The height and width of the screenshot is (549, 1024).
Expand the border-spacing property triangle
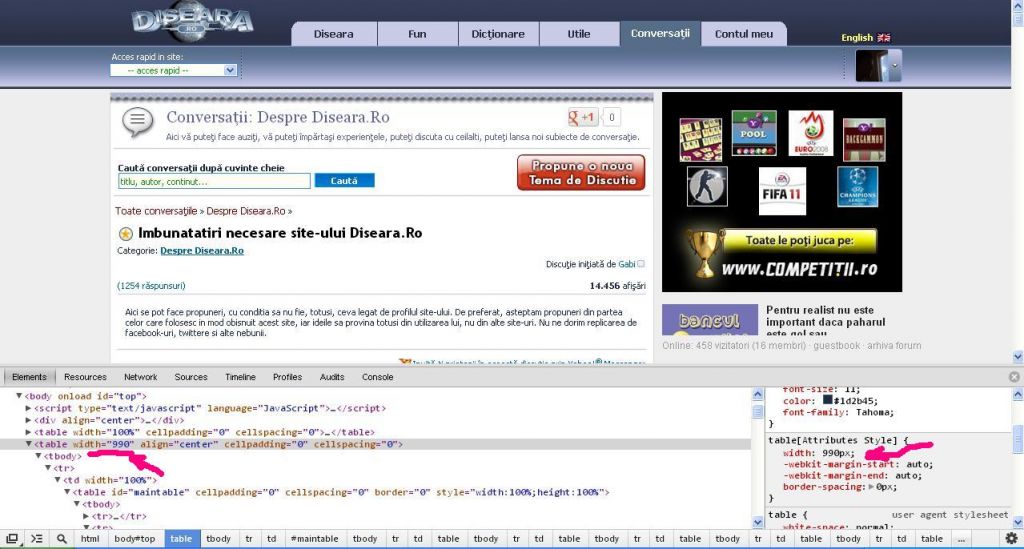871,486
